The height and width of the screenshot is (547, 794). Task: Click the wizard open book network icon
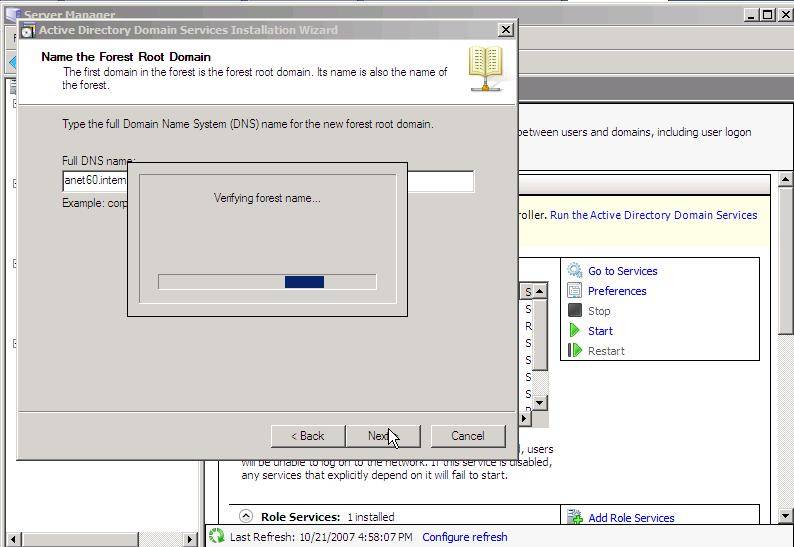pos(486,69)
